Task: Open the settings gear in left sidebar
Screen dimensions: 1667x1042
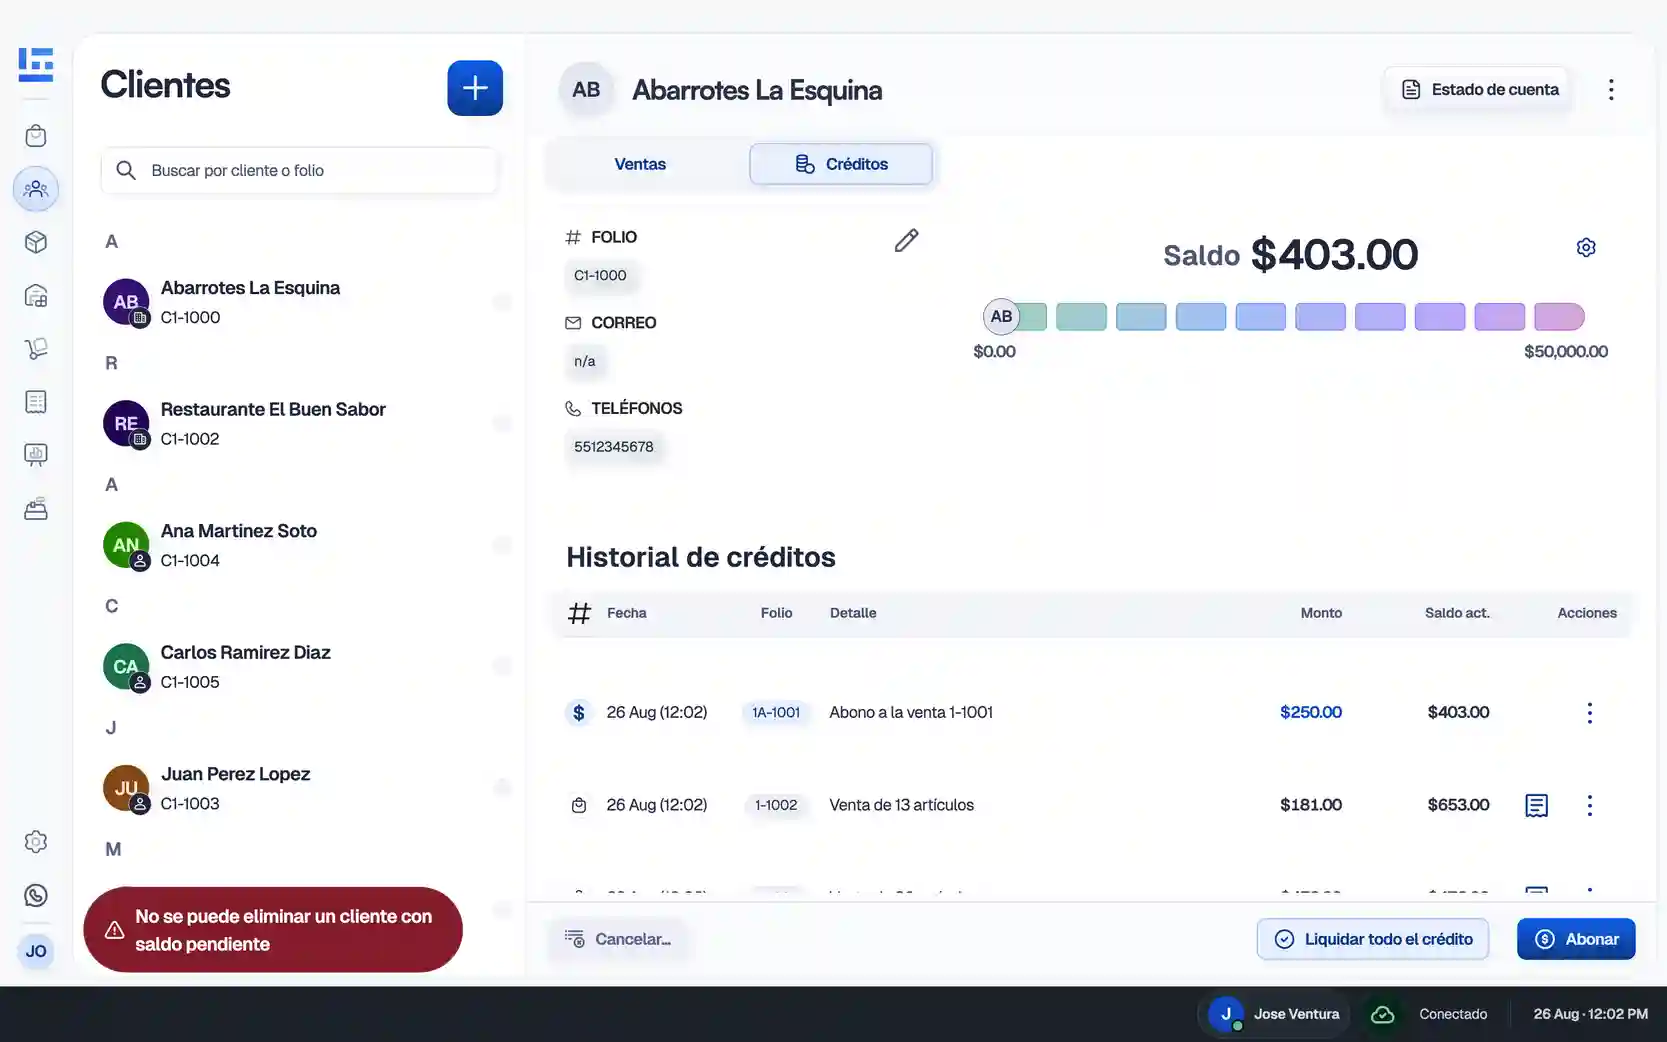Action: pyautogui.click(x=36, y=842)
